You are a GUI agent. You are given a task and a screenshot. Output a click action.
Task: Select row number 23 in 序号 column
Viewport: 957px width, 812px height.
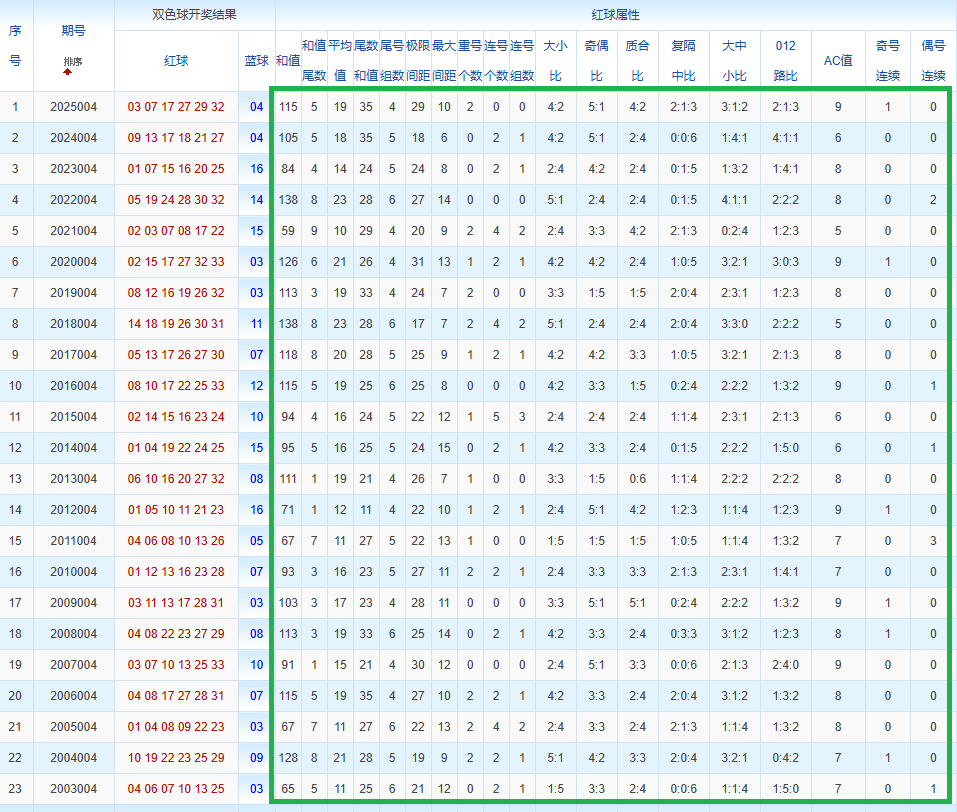click(x=16, y=789)
